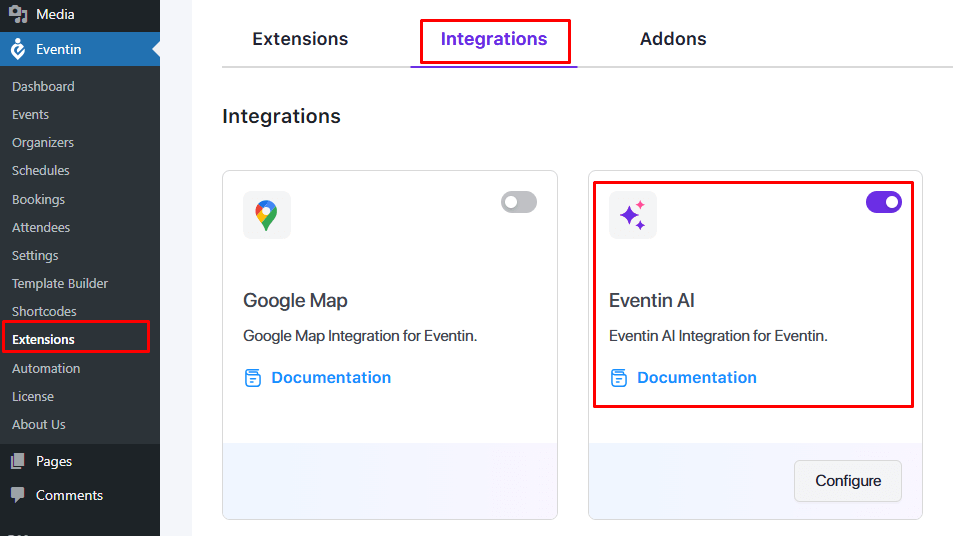
Task: Open Eventin AI Documentation link
Action: [697, 378]
